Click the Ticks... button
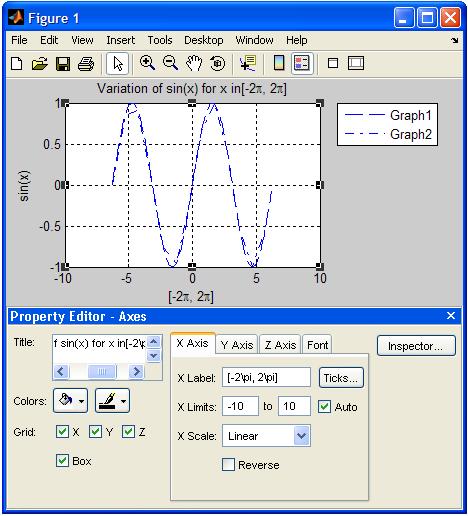 click(x=341, y=378)
